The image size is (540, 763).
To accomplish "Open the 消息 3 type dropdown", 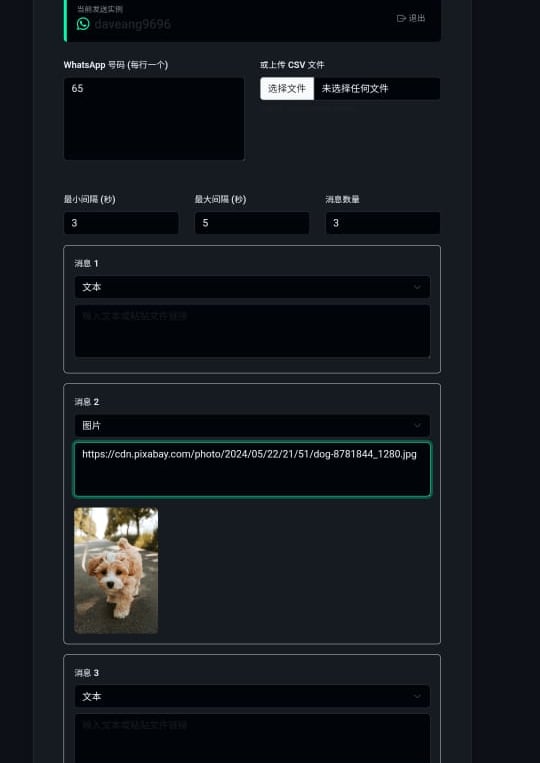I will coord(252,696).
